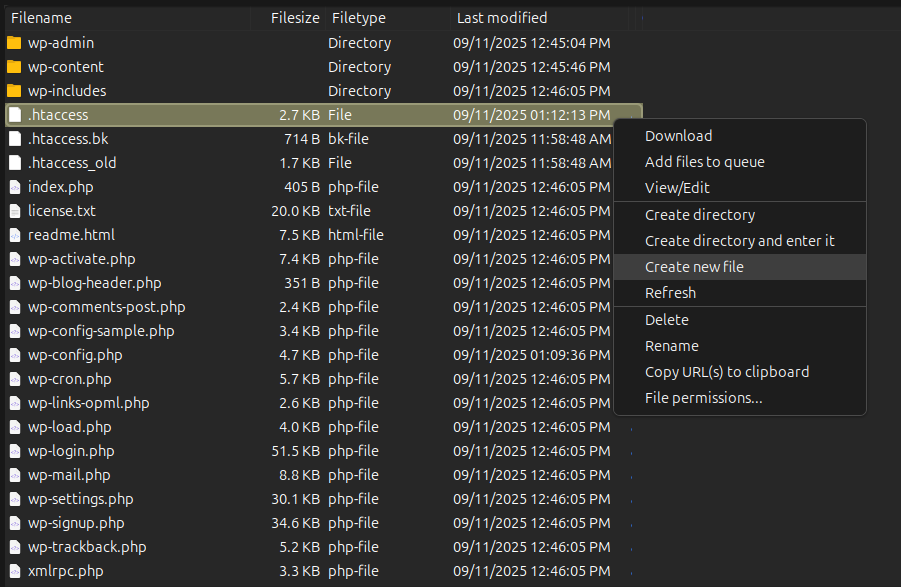Click the .htaccess.bk file icon
The height and width of the screenshot is (587, 901).
click(15, 139)
